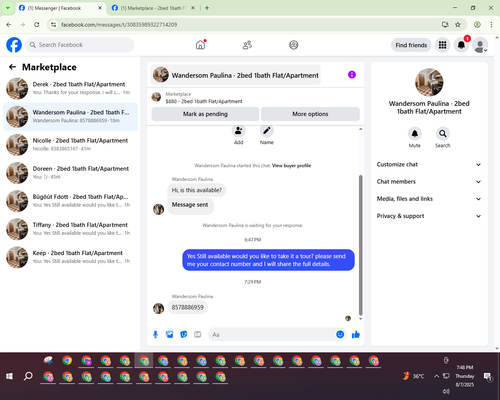Show hidden system tray icons
The height and width of the screenshot is (400, 500).
point(436,376)
